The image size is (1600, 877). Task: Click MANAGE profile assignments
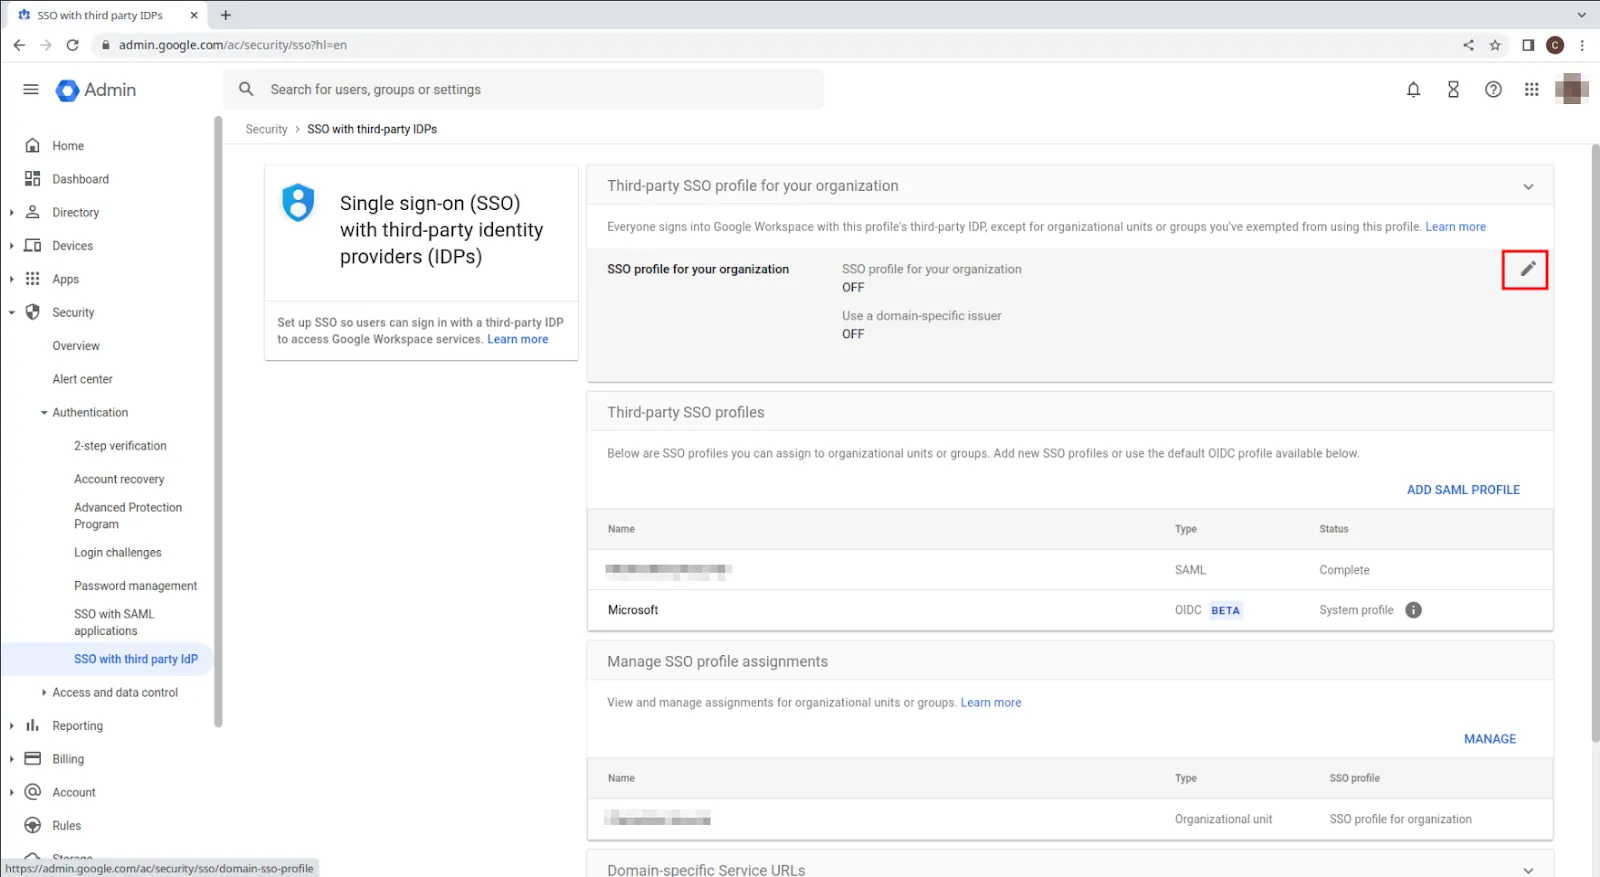[x=1490, y=739]
